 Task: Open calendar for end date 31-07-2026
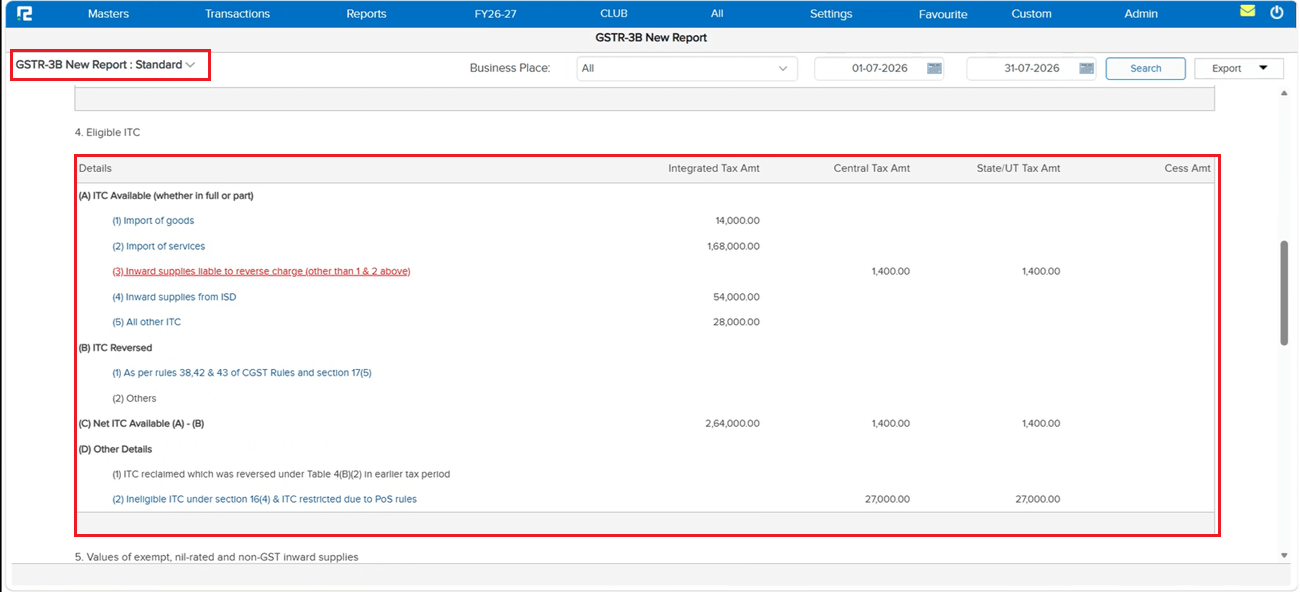coord(1086,68)
